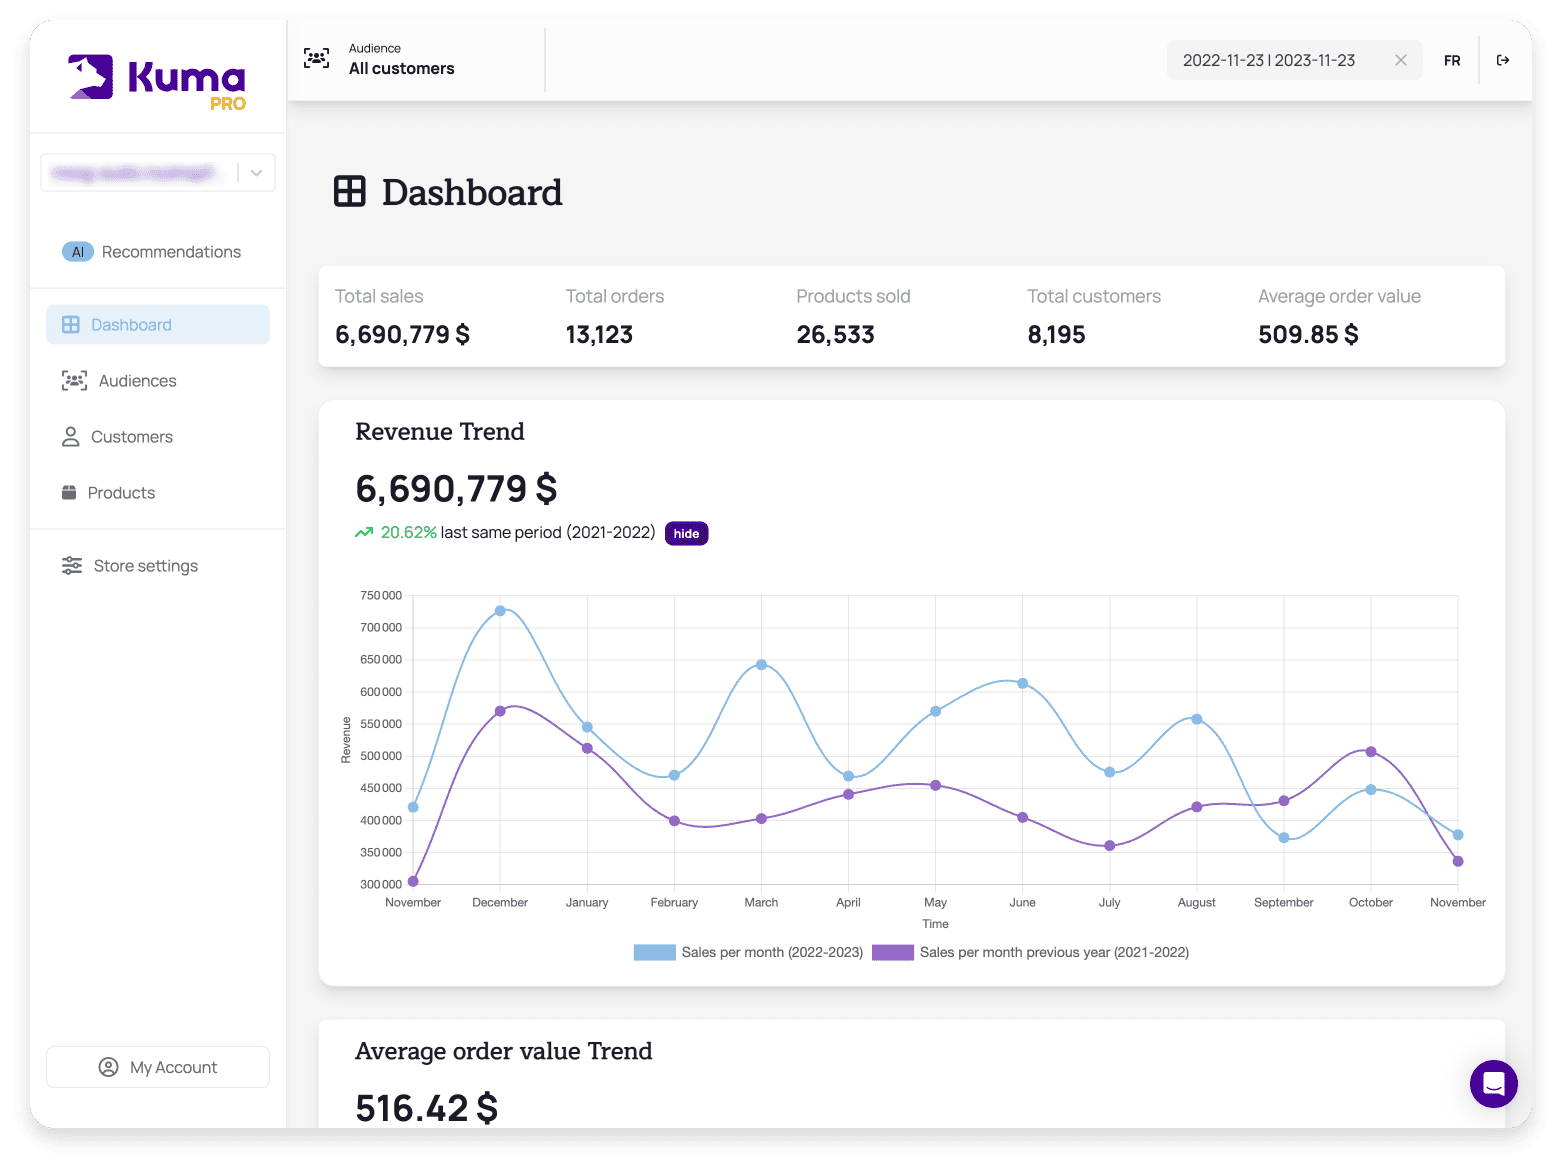Click the Products briefcase icon
Image resolution: width=1562 pixels, height=1168 pixels.
click(x=70, y=492)
